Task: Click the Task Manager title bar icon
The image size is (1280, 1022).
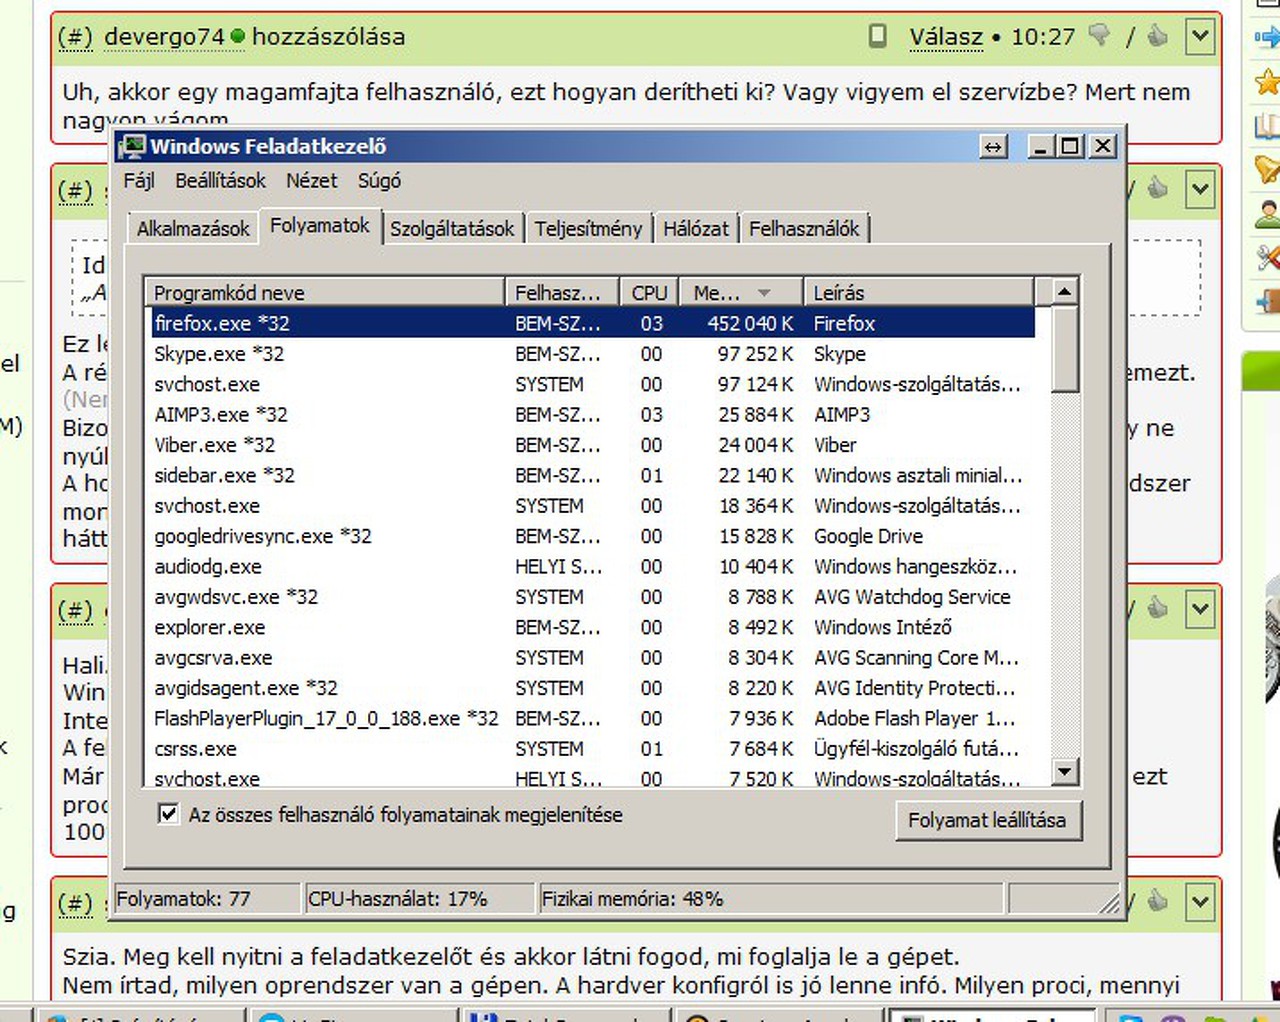Action: (x=132, y=147)
